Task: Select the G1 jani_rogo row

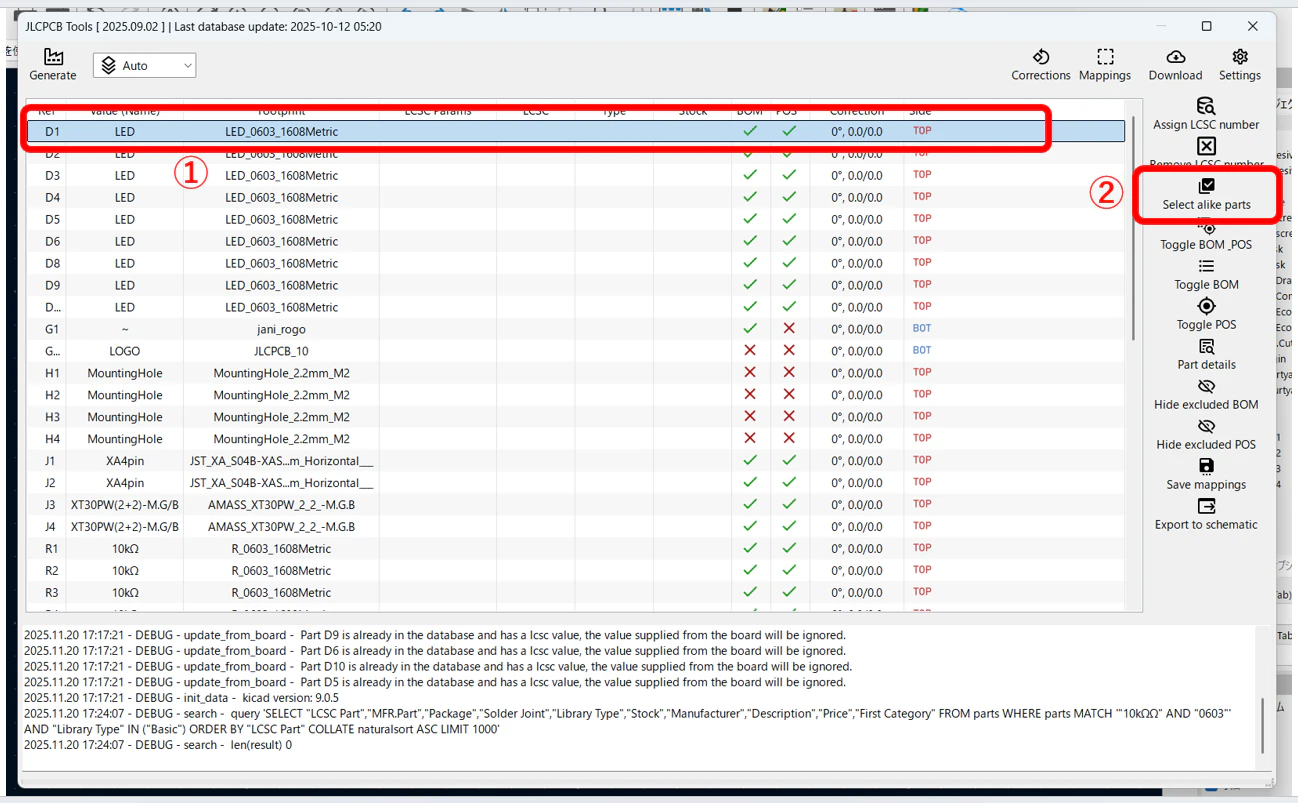Action: 575,329
